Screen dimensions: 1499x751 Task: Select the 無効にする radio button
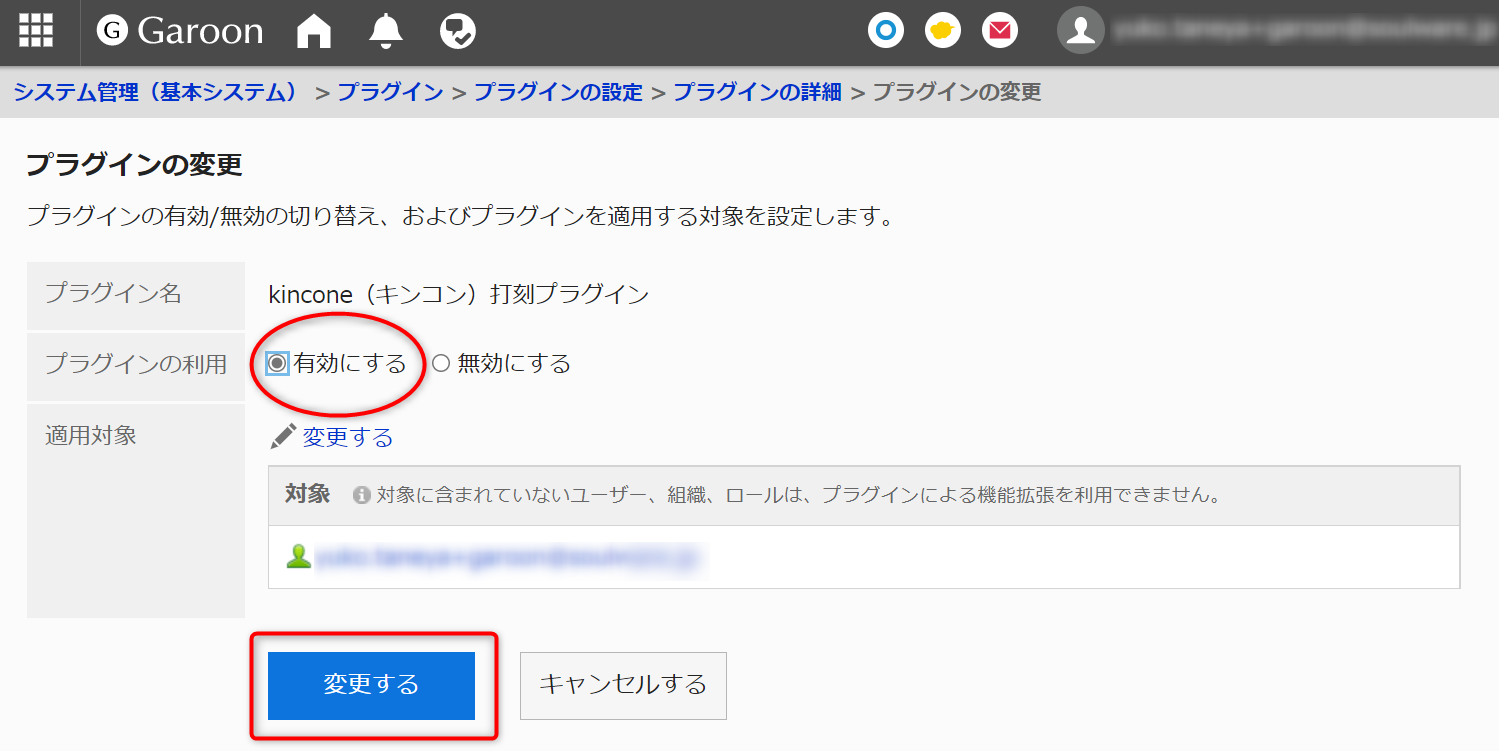pos(440,363)
